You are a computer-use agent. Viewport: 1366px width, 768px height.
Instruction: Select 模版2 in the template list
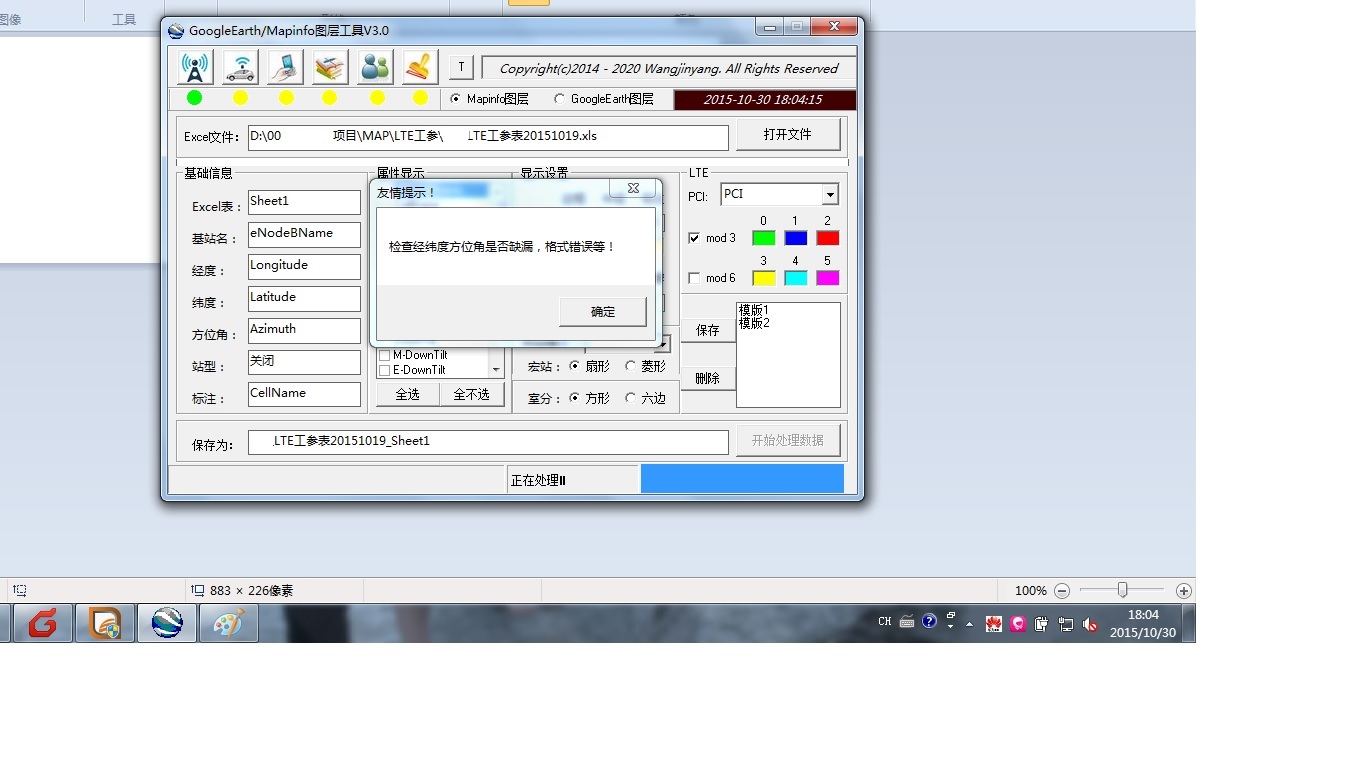pyautogui.click(x=754, y=323)
